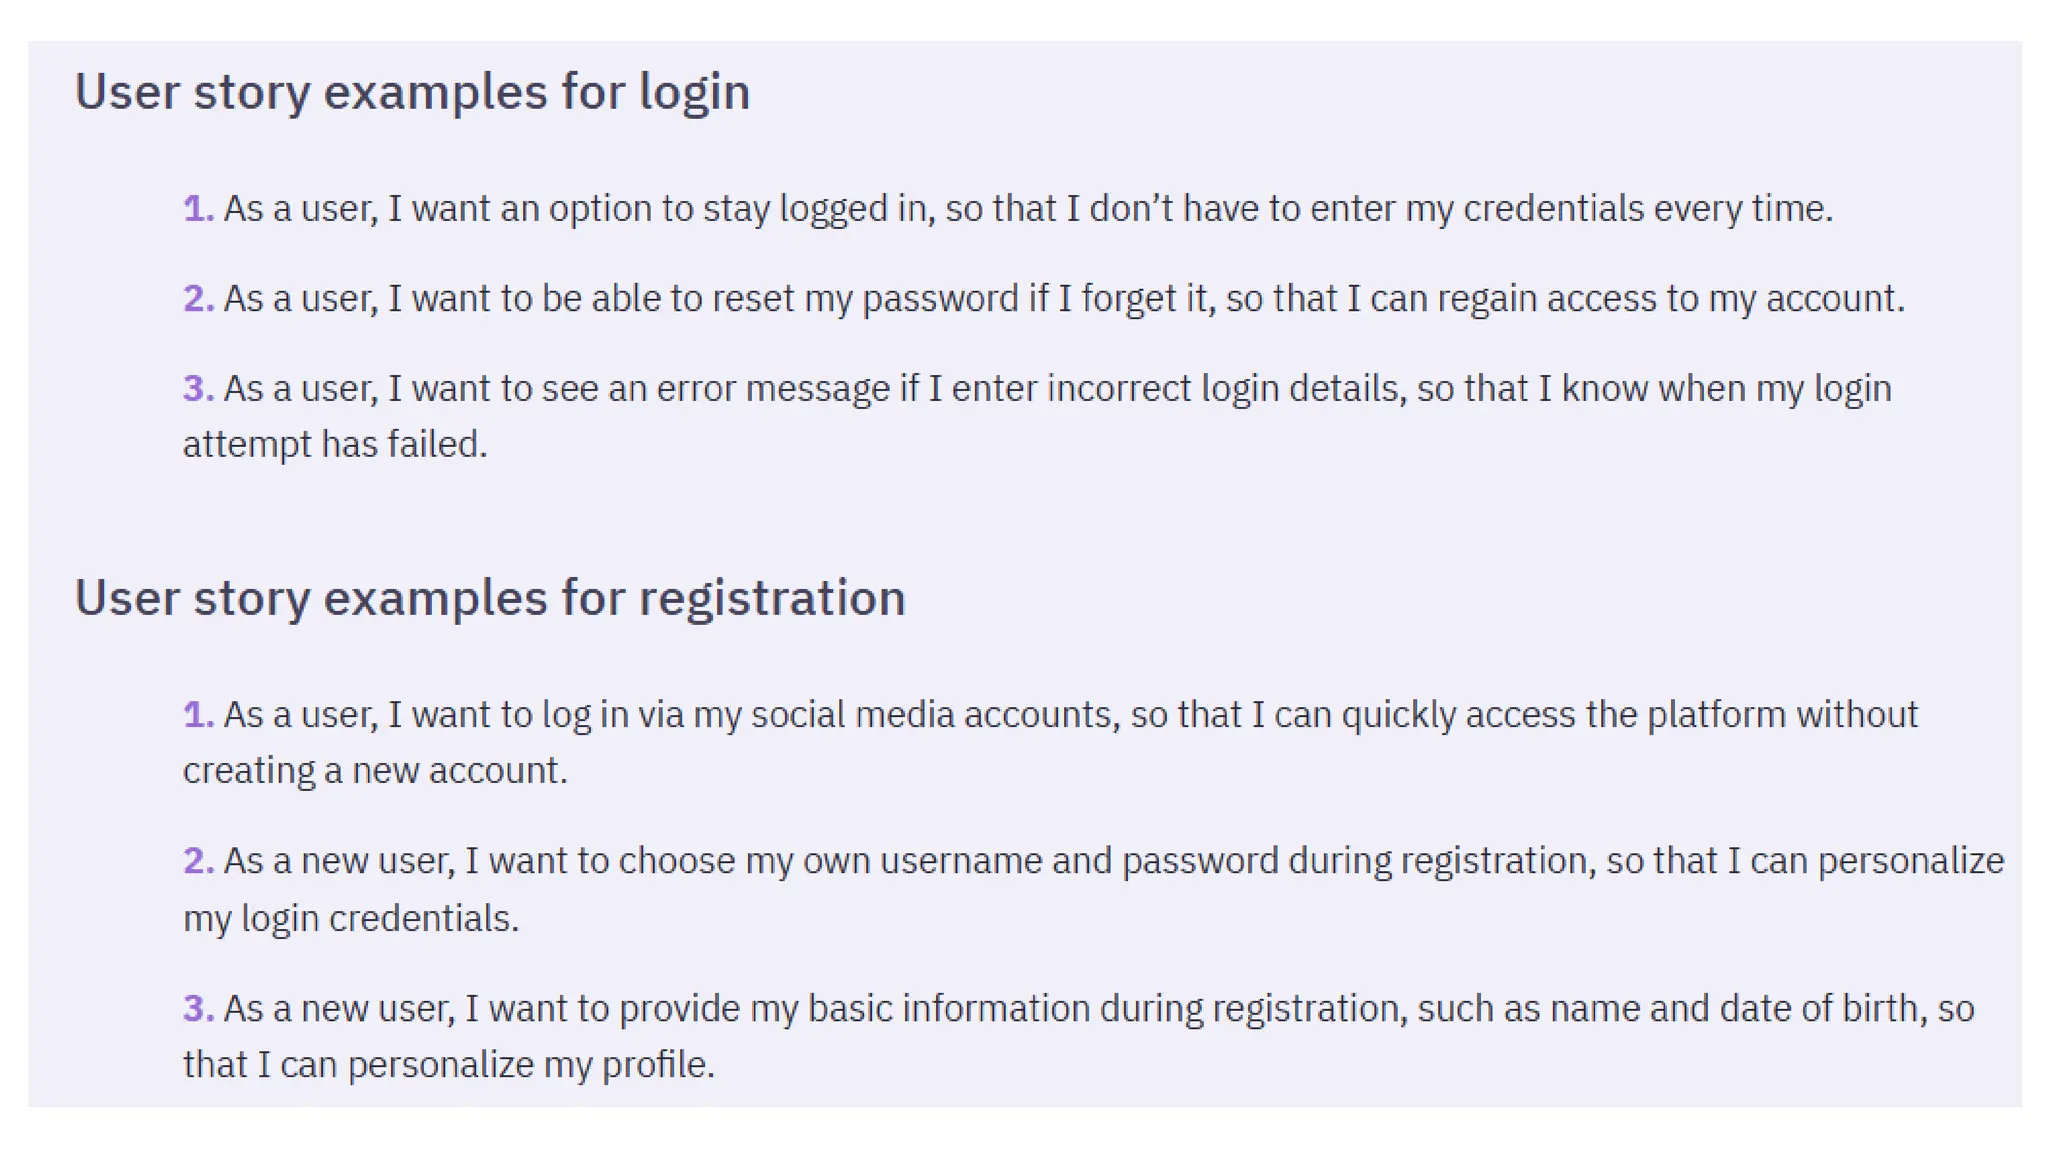
Task: Click the "creating a new account." text line
Action: 375,771
